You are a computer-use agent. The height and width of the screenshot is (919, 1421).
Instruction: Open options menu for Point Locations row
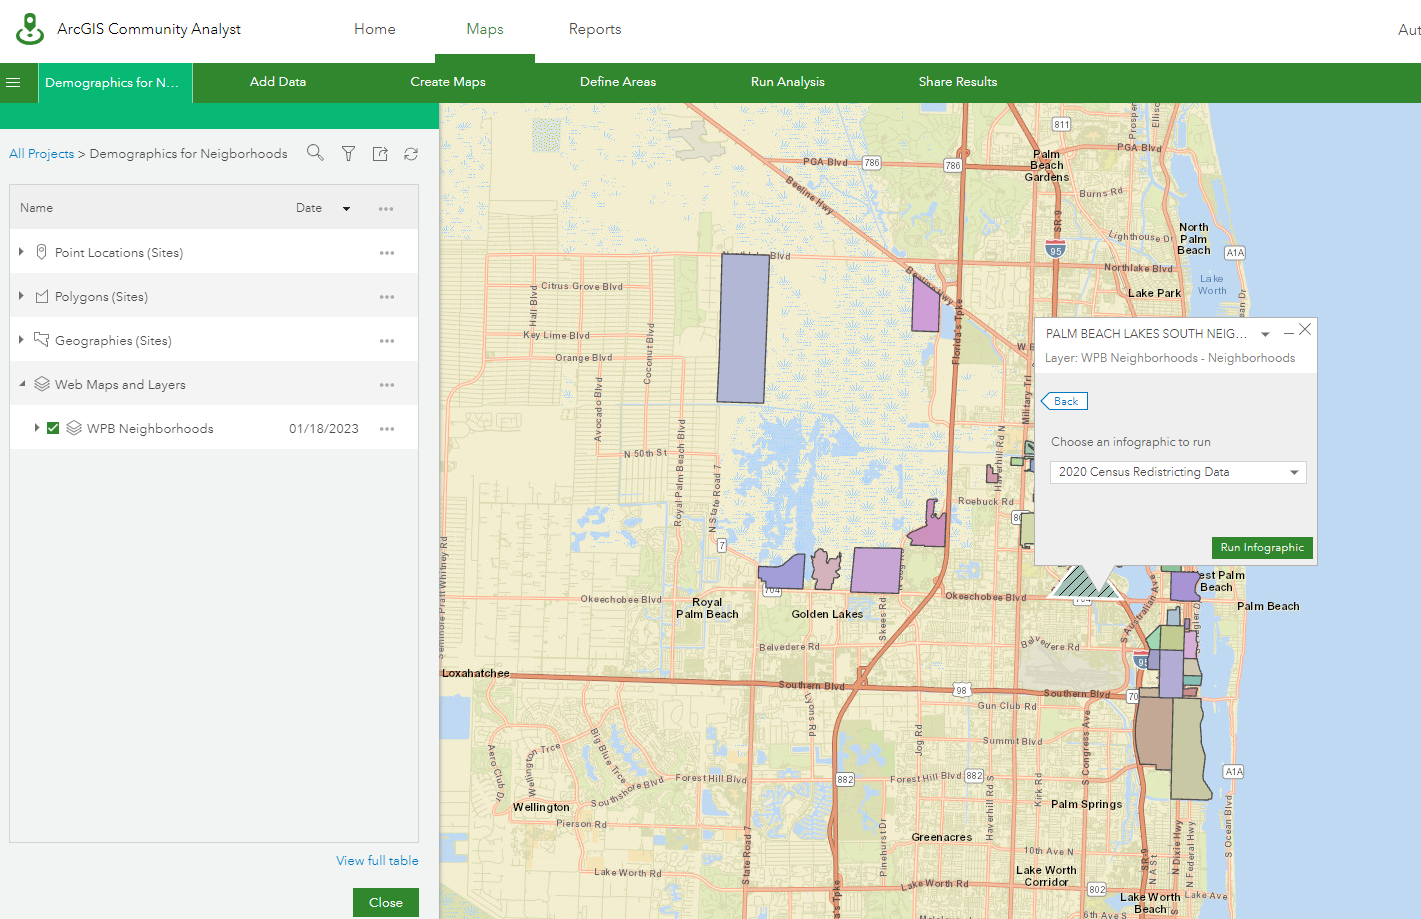click(387, 253)
